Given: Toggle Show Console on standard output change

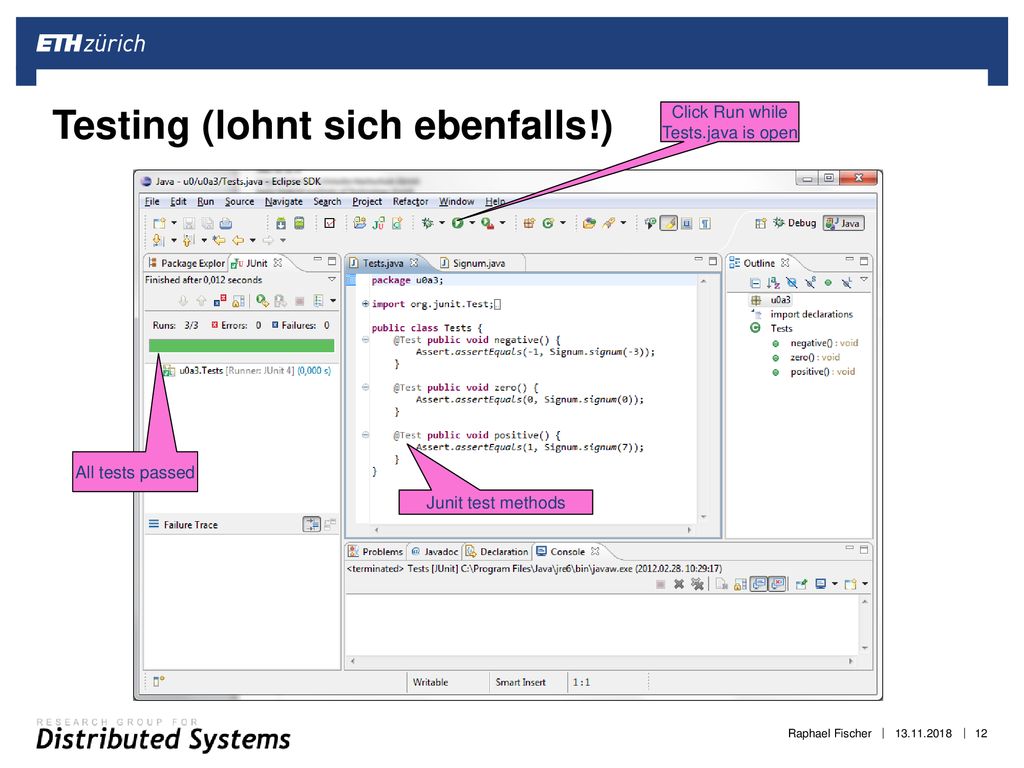Looking at the screenshot, I should 758,584.
